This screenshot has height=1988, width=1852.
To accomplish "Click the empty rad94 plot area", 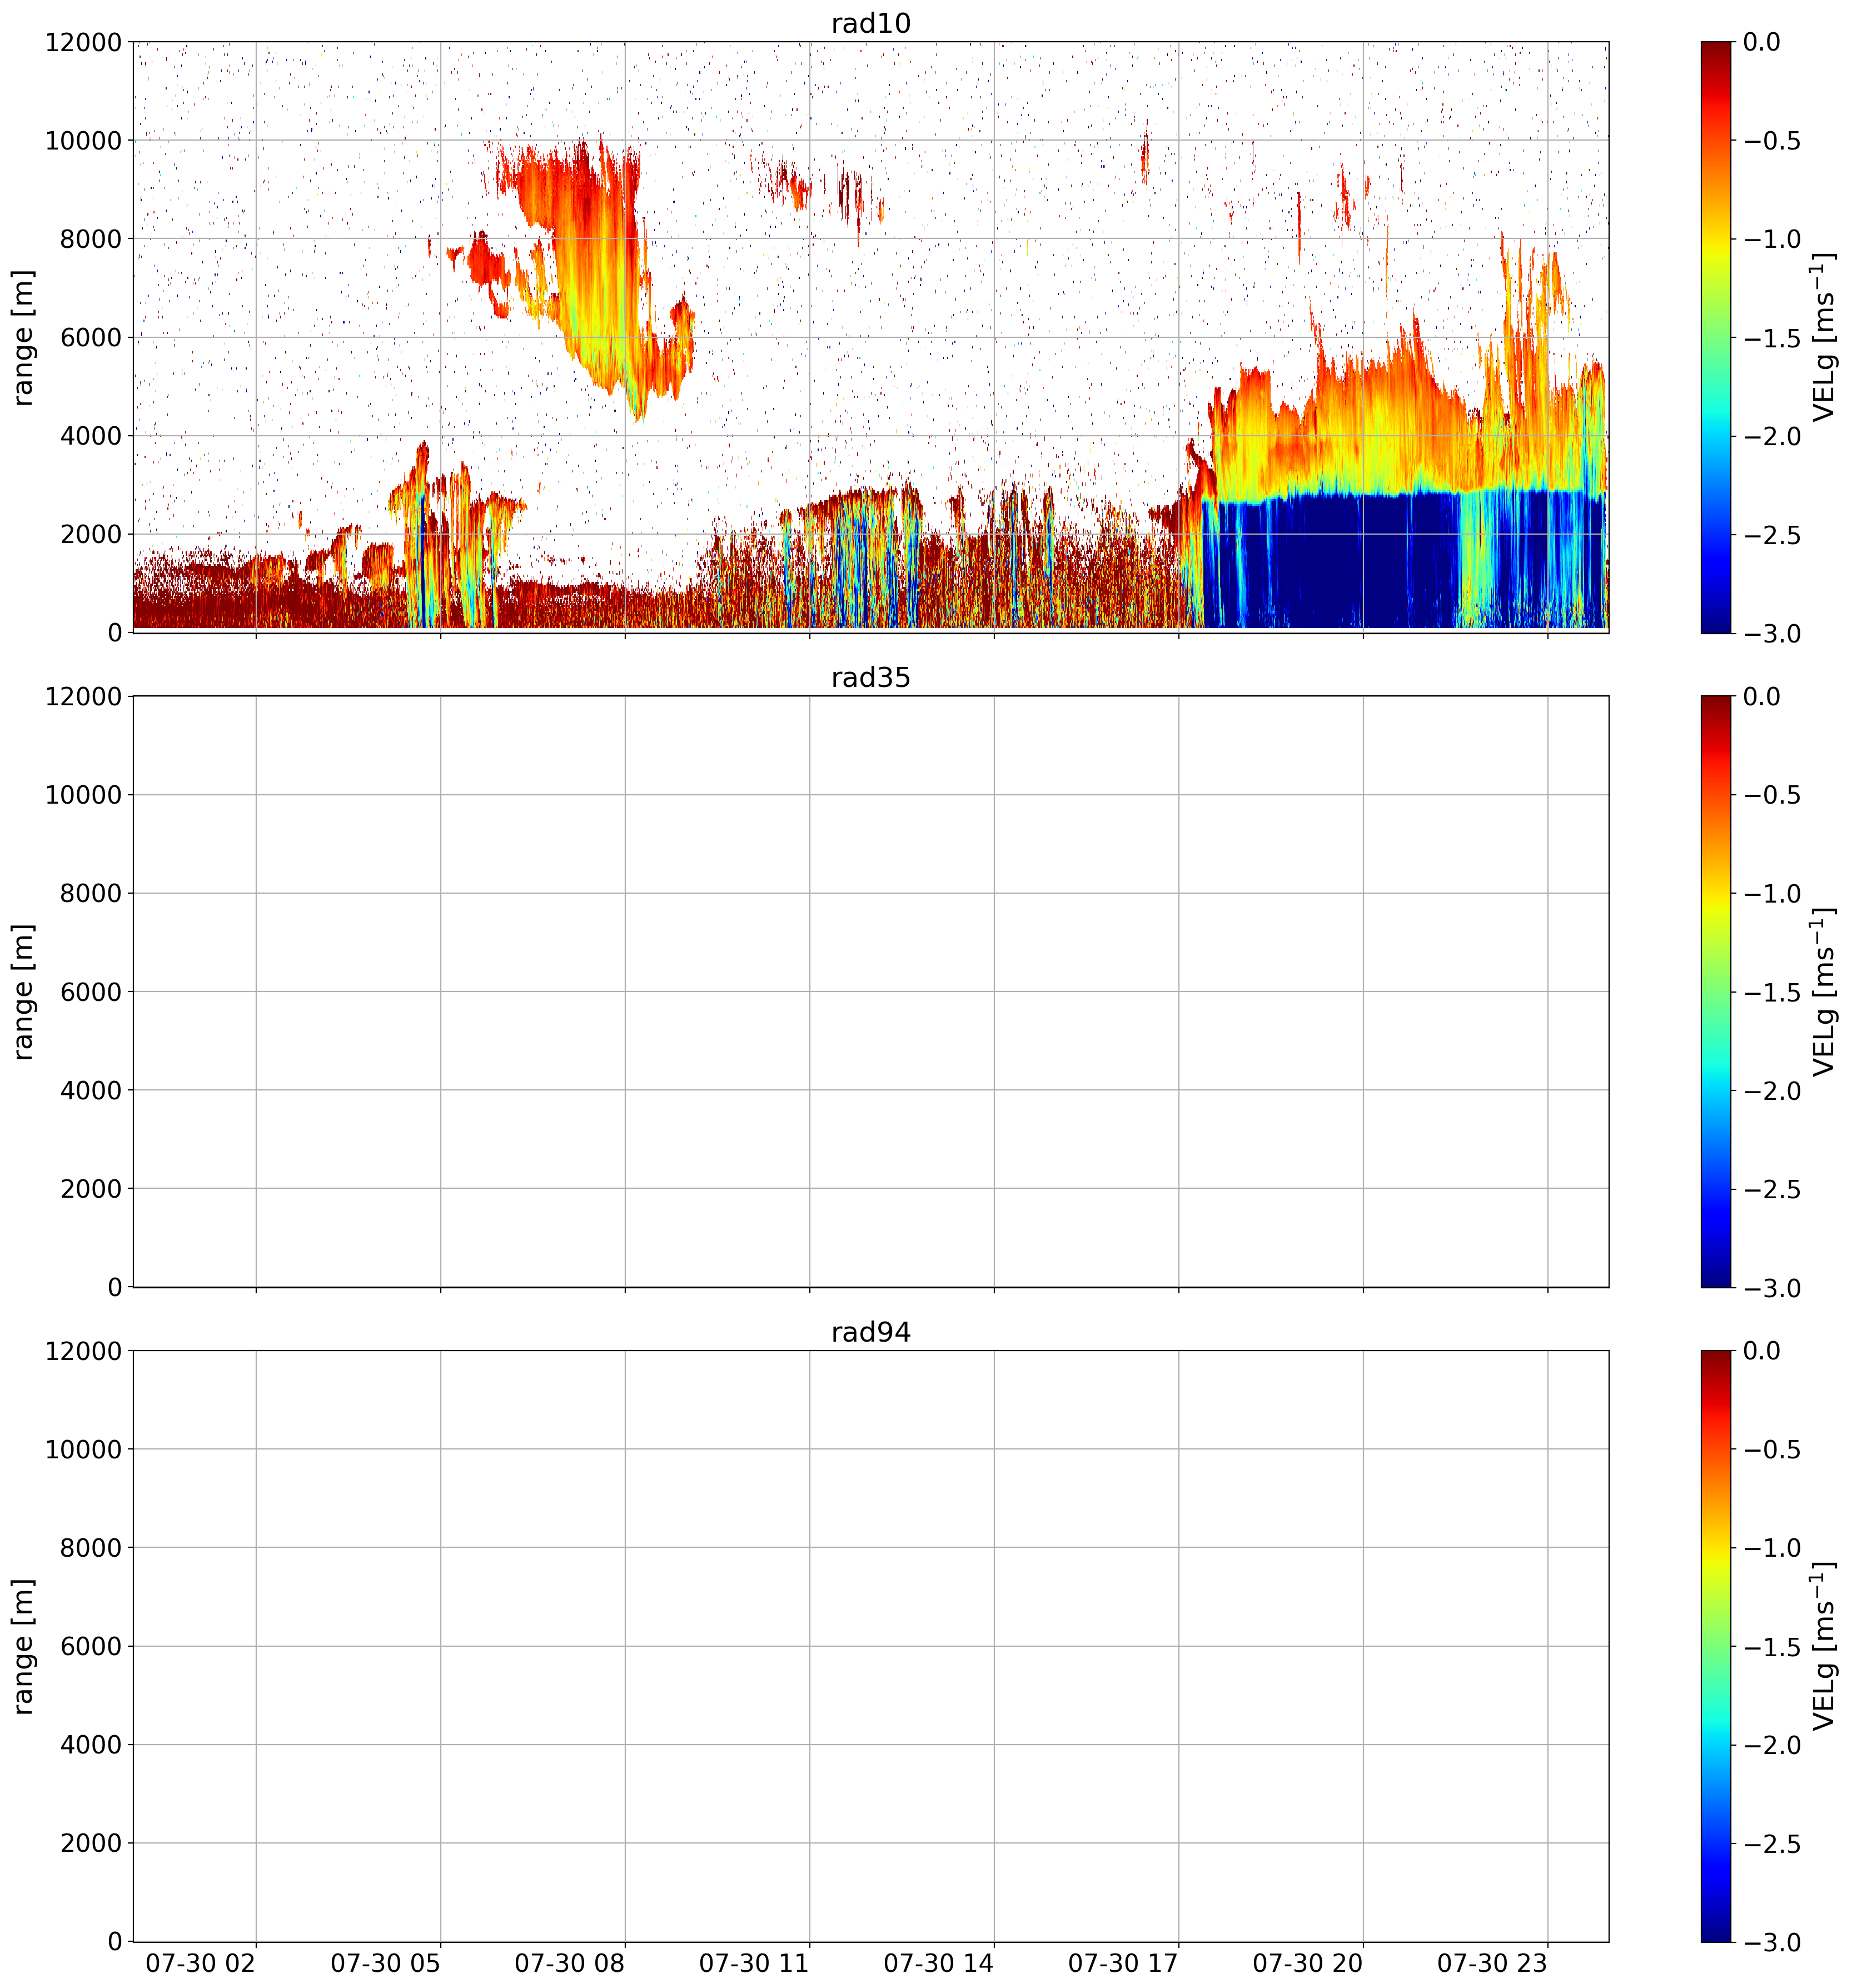I will pyautogui.click(x=870, y=1645).
